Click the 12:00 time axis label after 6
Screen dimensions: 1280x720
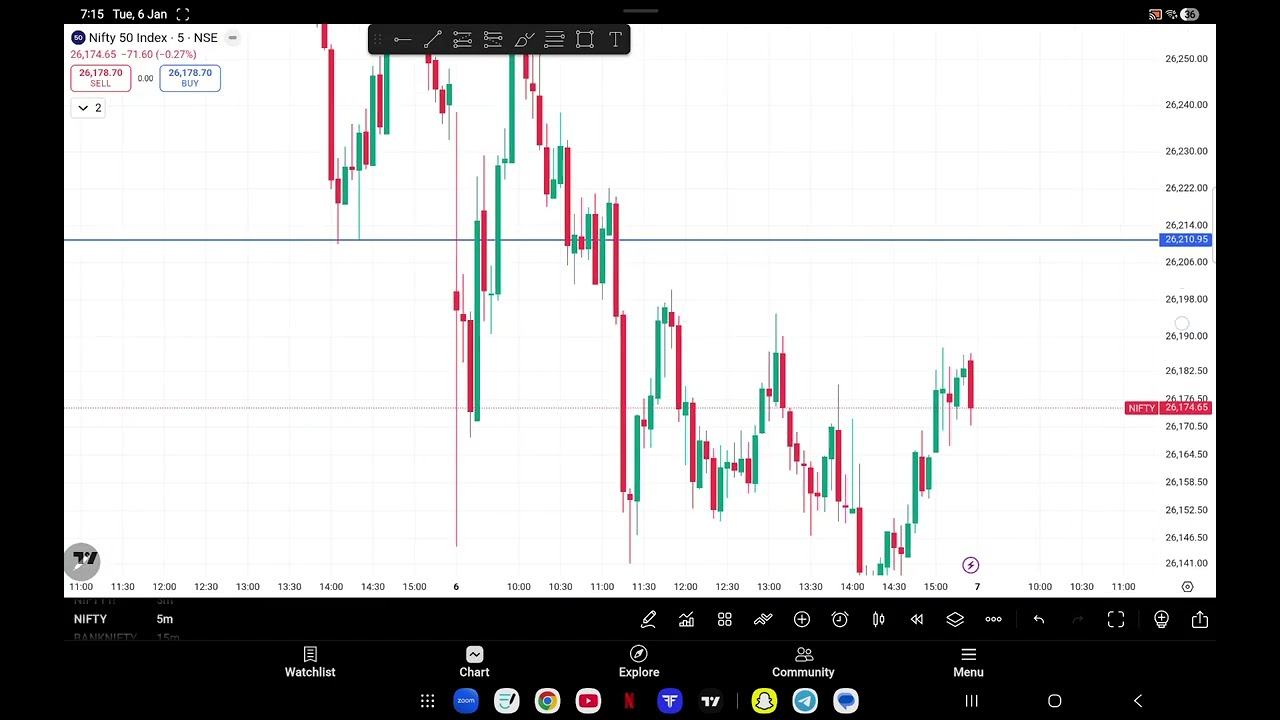pyautogui.click(x=685, y=587)
